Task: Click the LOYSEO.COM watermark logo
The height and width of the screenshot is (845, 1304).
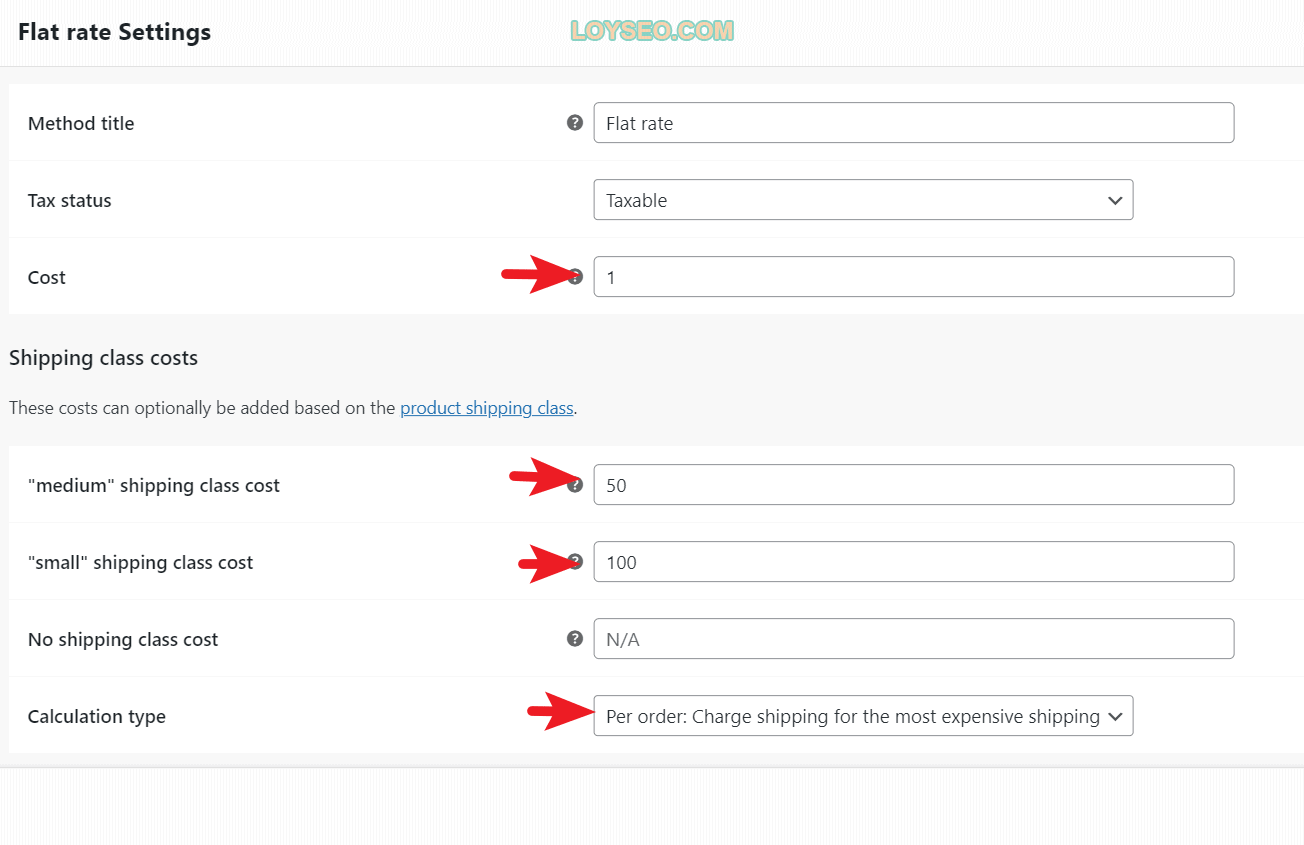Action: coord(652,31)
